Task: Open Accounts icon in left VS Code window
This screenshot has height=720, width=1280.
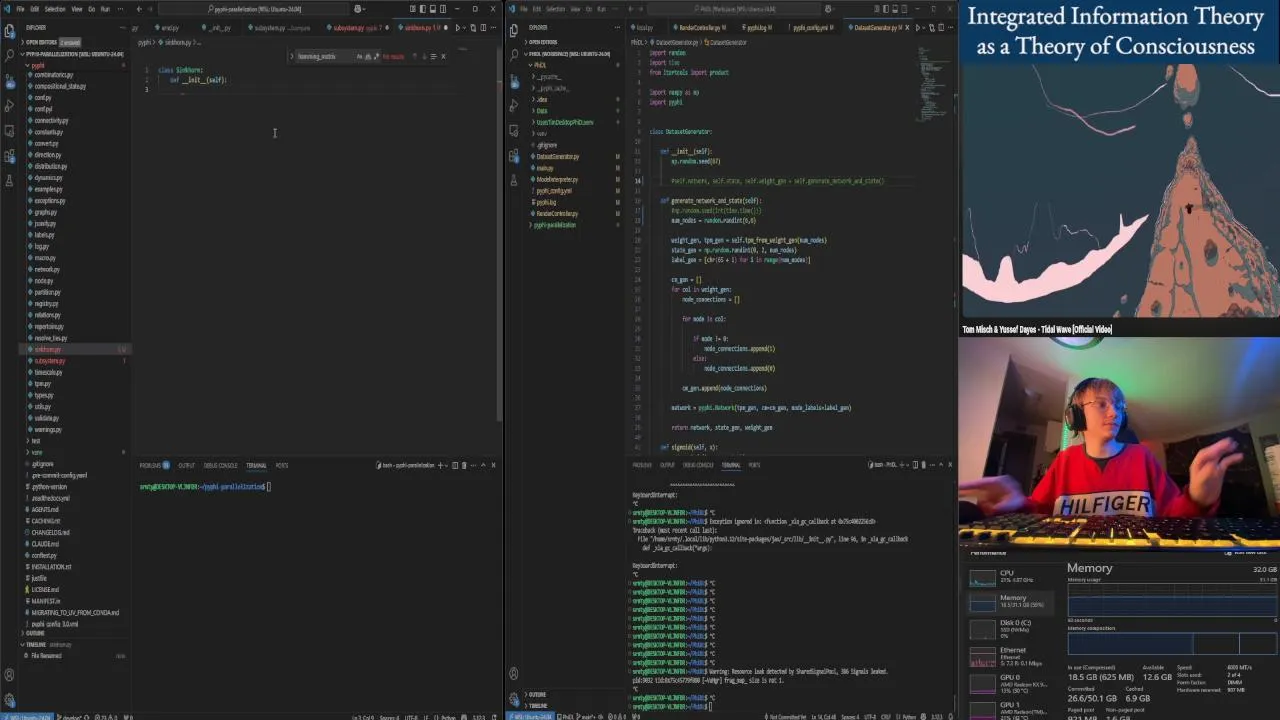Action: coord(9,674)
